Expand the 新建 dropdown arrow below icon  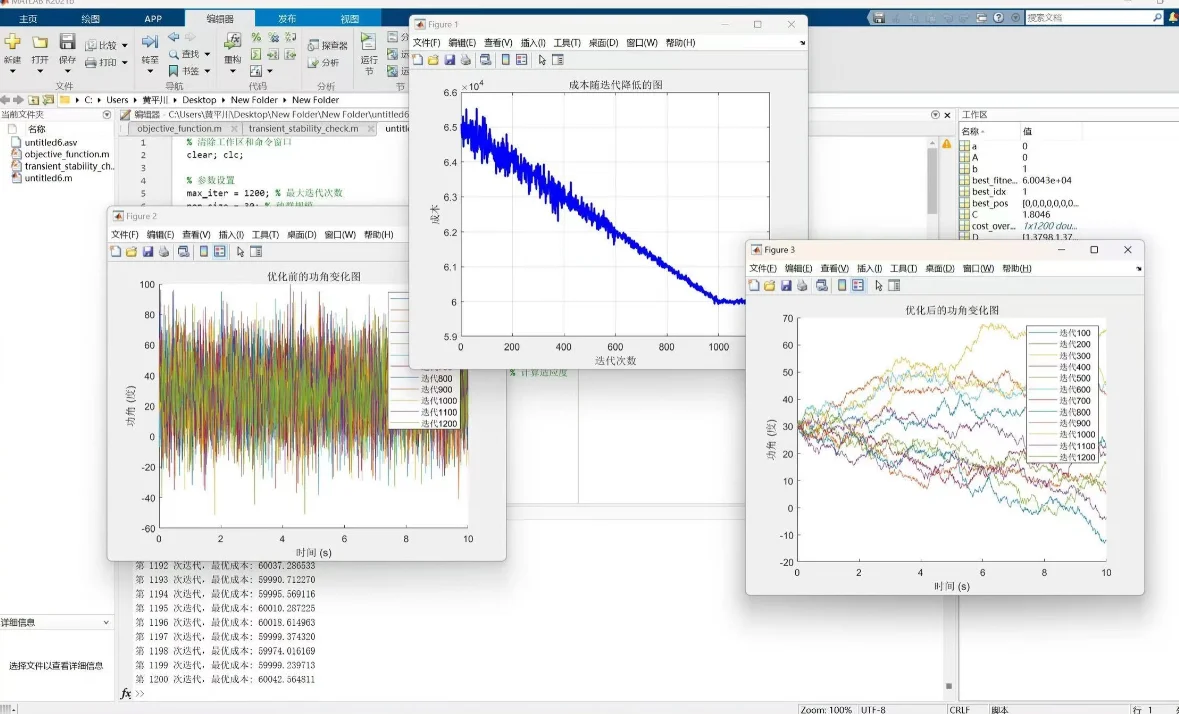coord(13,71)
